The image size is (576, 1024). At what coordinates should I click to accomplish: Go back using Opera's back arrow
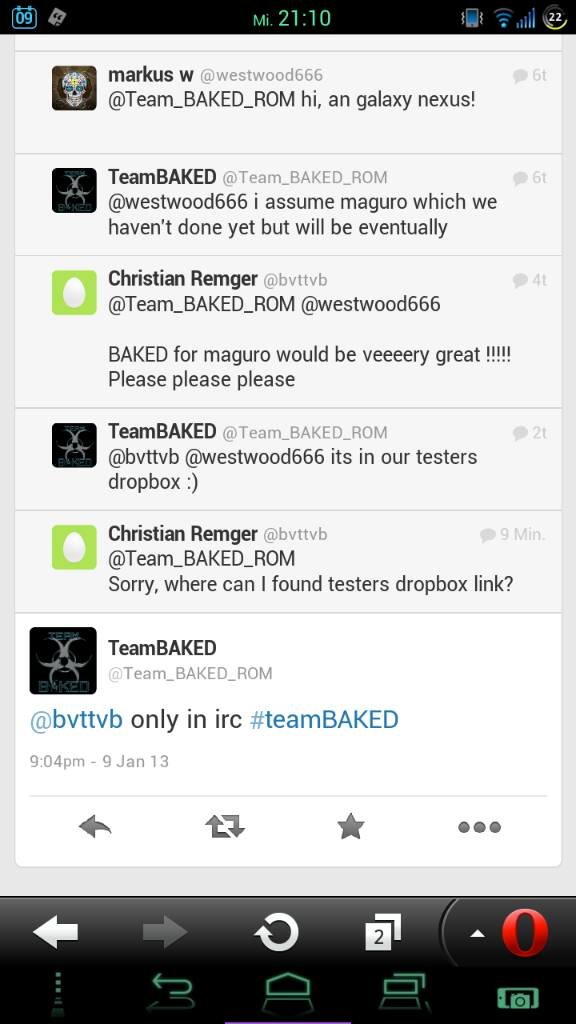pyautogui.click(x=56, y=931)
